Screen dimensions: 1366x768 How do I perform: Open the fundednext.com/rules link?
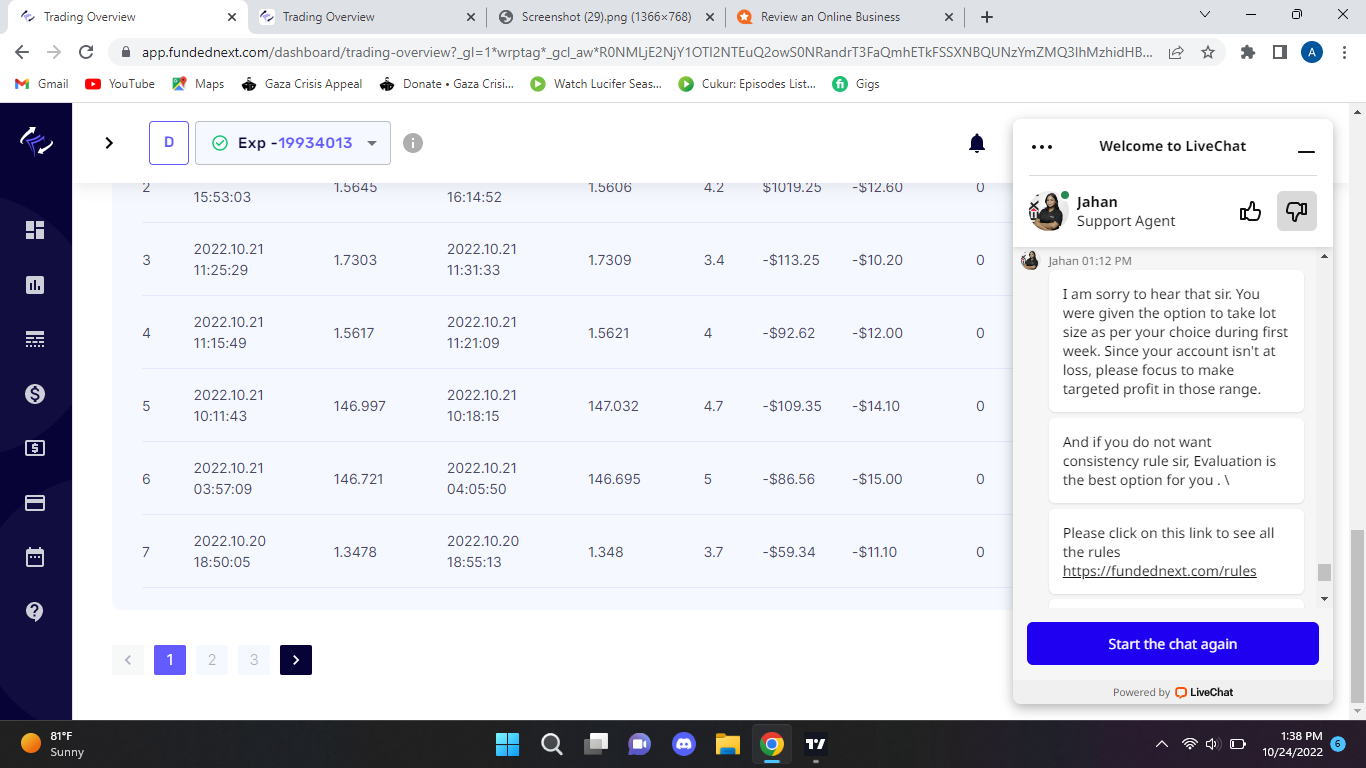[1159, 571]
